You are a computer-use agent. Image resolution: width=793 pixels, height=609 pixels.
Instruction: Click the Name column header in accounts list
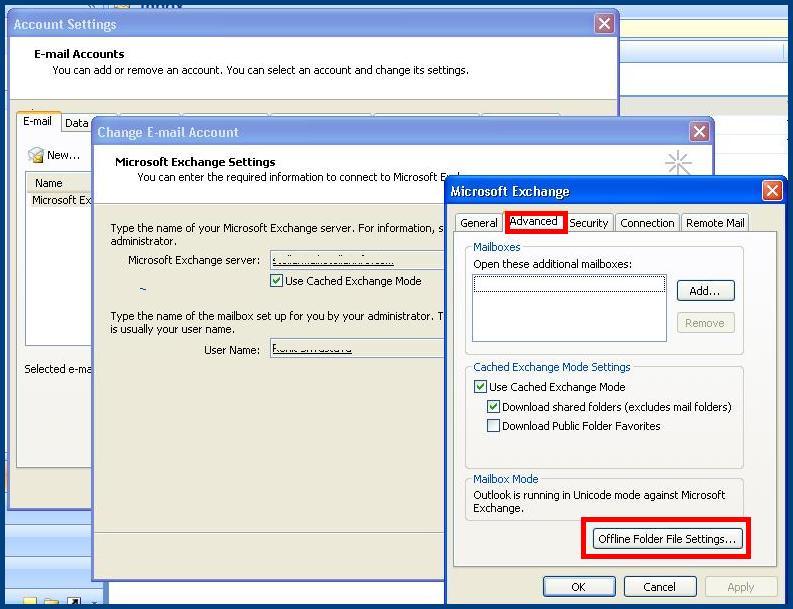point(59,183)
